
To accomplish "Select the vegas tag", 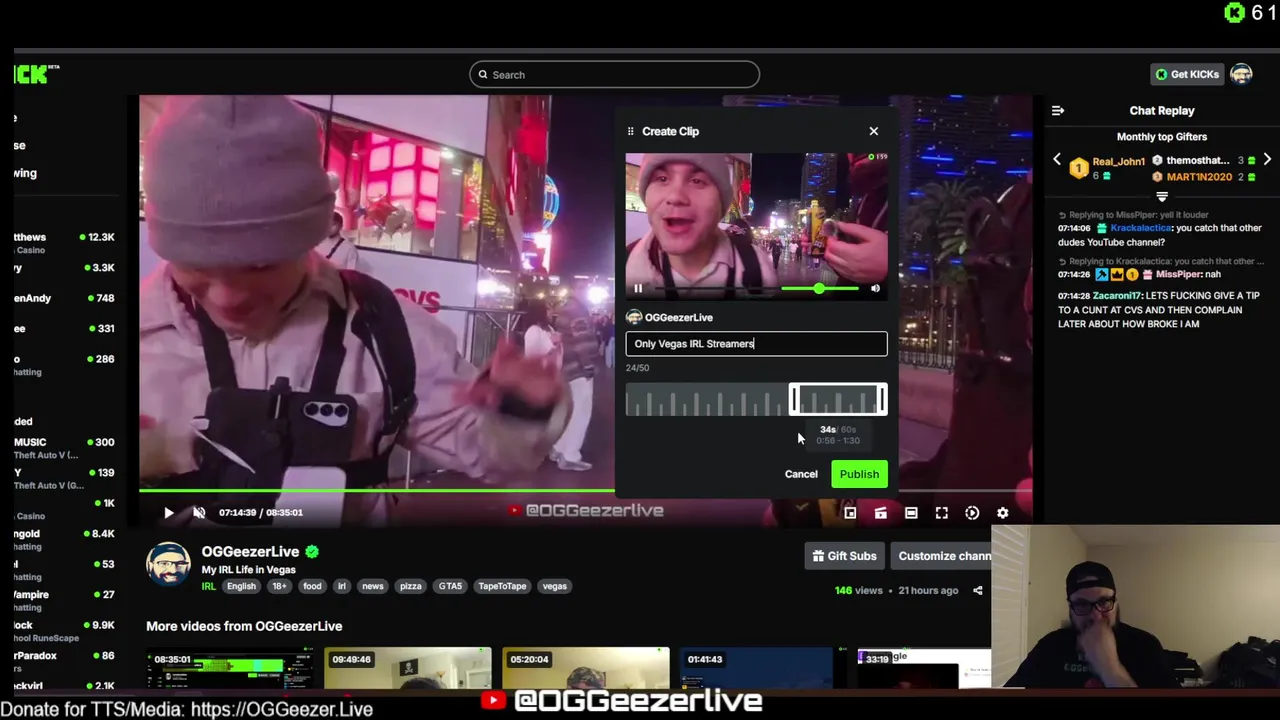I will tap(555, 586).
